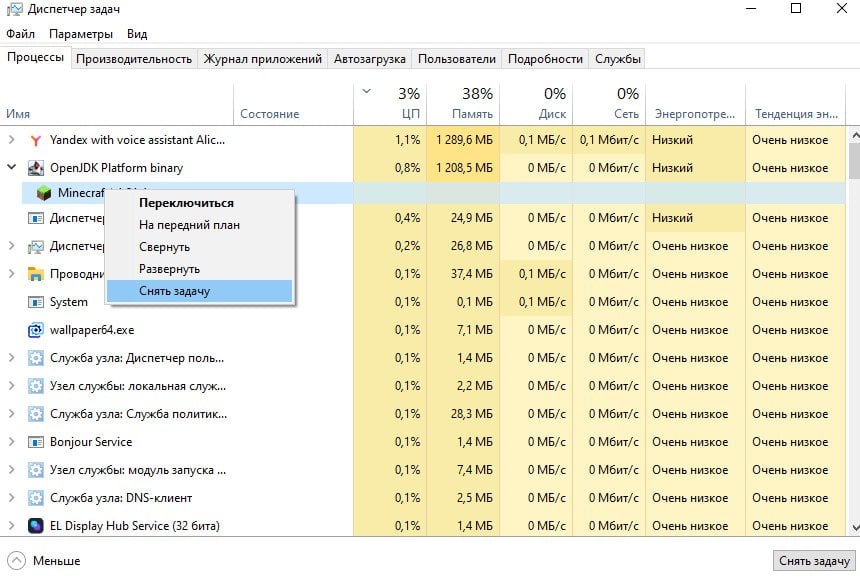Choose Переключиться in the context menu

click(x=199, y=203)
